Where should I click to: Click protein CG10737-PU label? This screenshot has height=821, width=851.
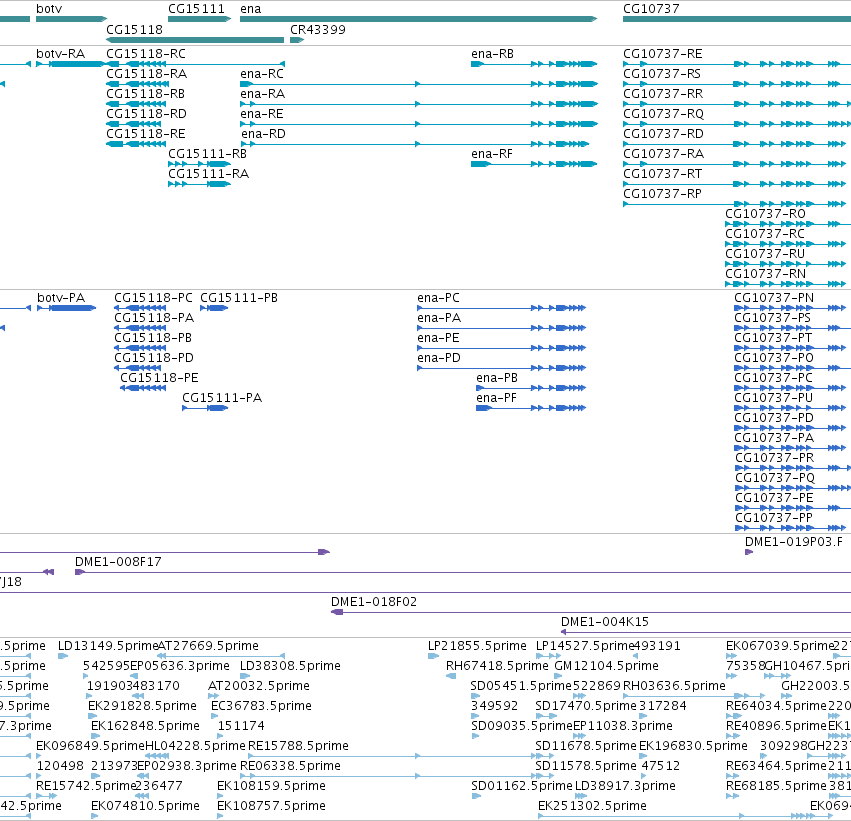coord(773,398)
